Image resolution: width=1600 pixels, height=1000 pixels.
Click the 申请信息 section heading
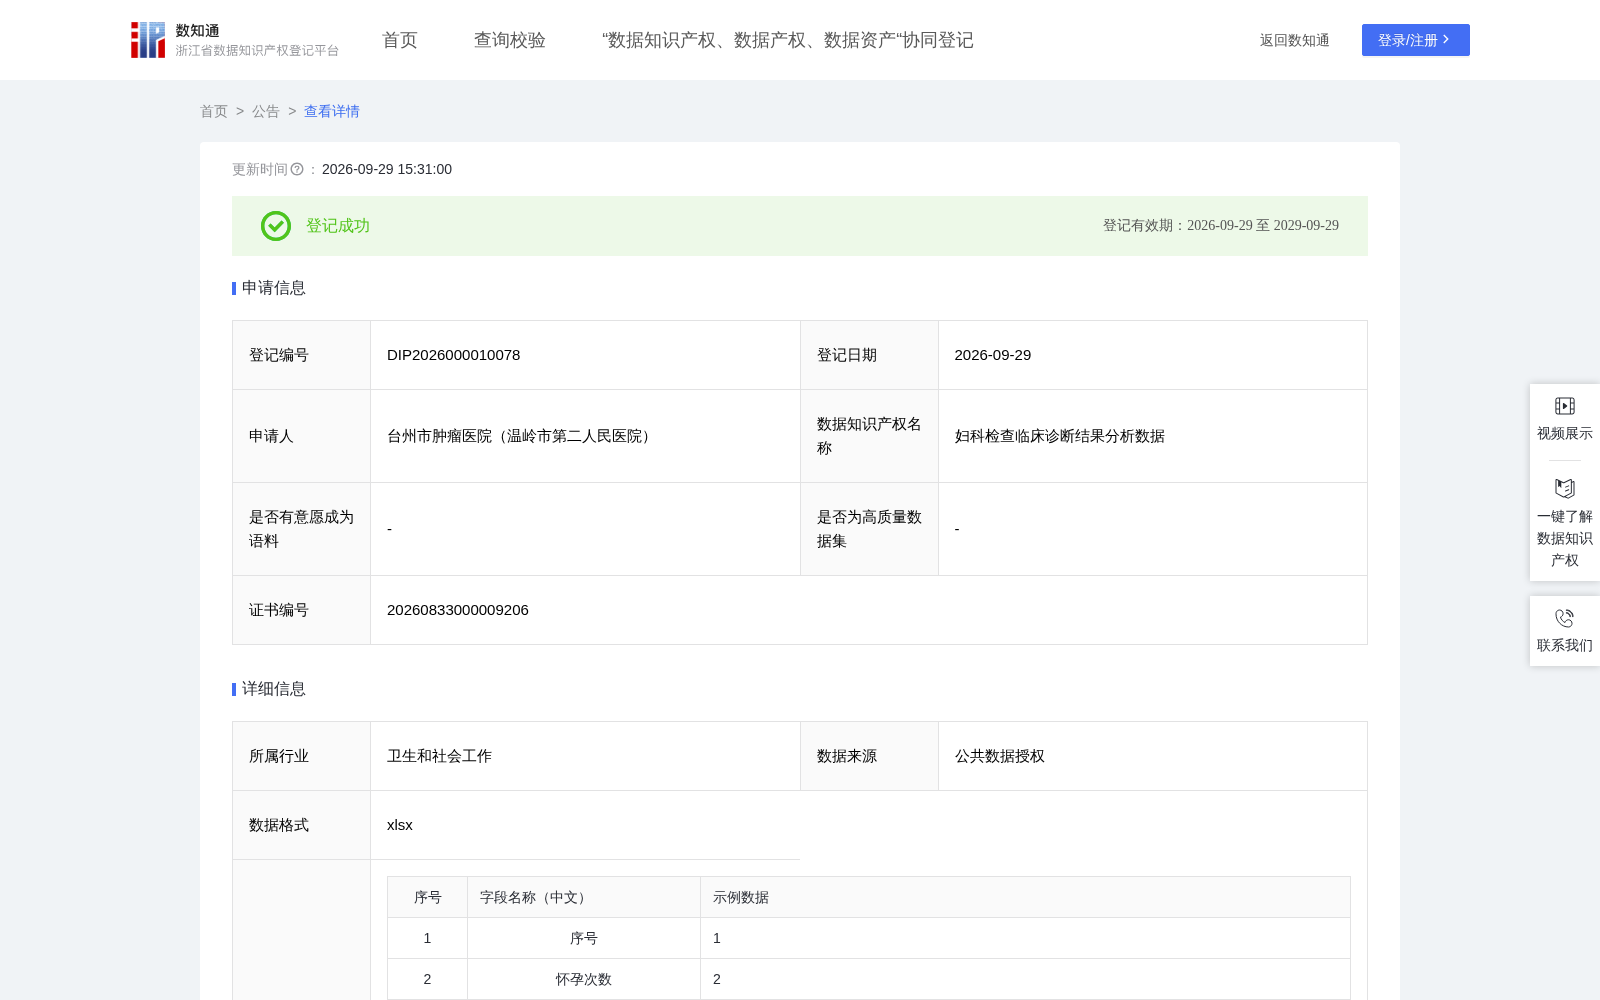tap(274, 288)
